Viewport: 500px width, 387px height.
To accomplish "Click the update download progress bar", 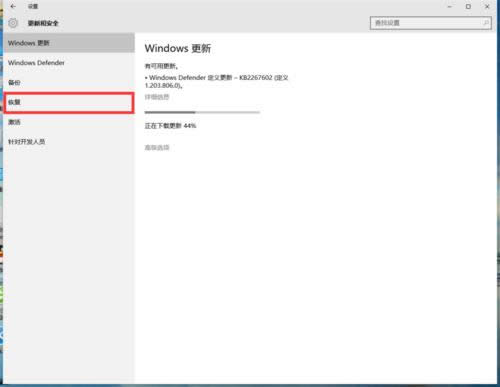I will pyautogui.click(x=202, y=112).
